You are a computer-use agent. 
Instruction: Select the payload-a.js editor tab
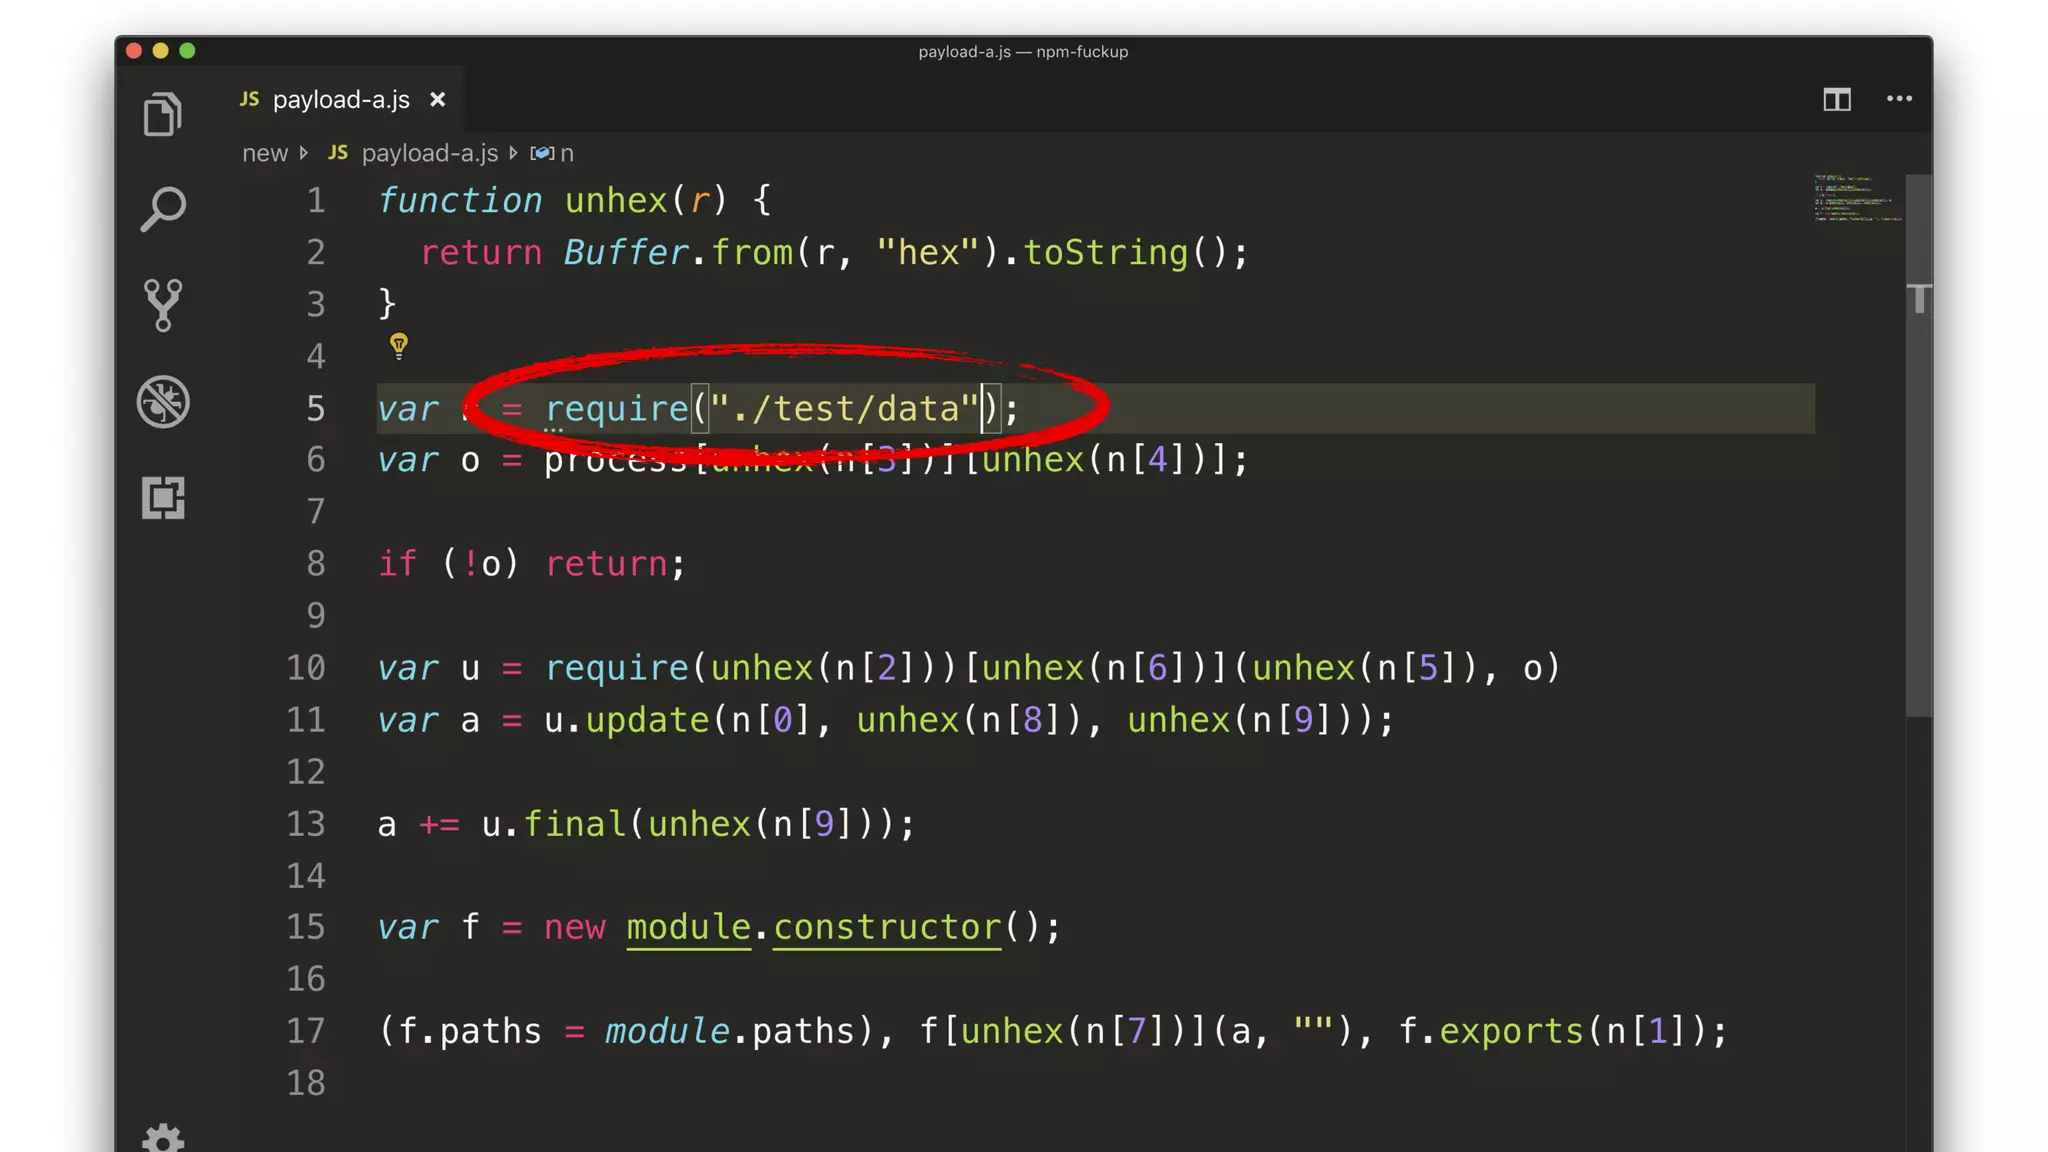pyautogui.click(x=340, y=100)
